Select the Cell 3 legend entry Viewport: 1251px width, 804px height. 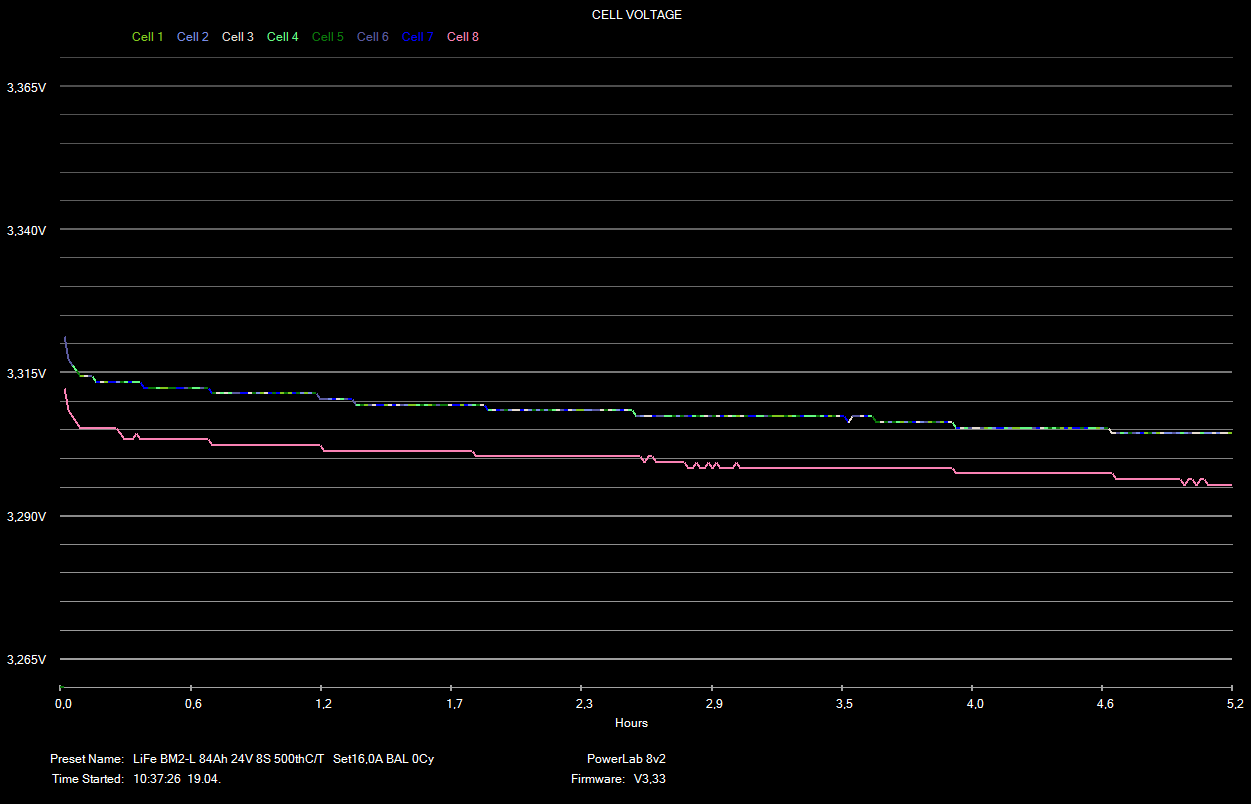click(237, 37)
